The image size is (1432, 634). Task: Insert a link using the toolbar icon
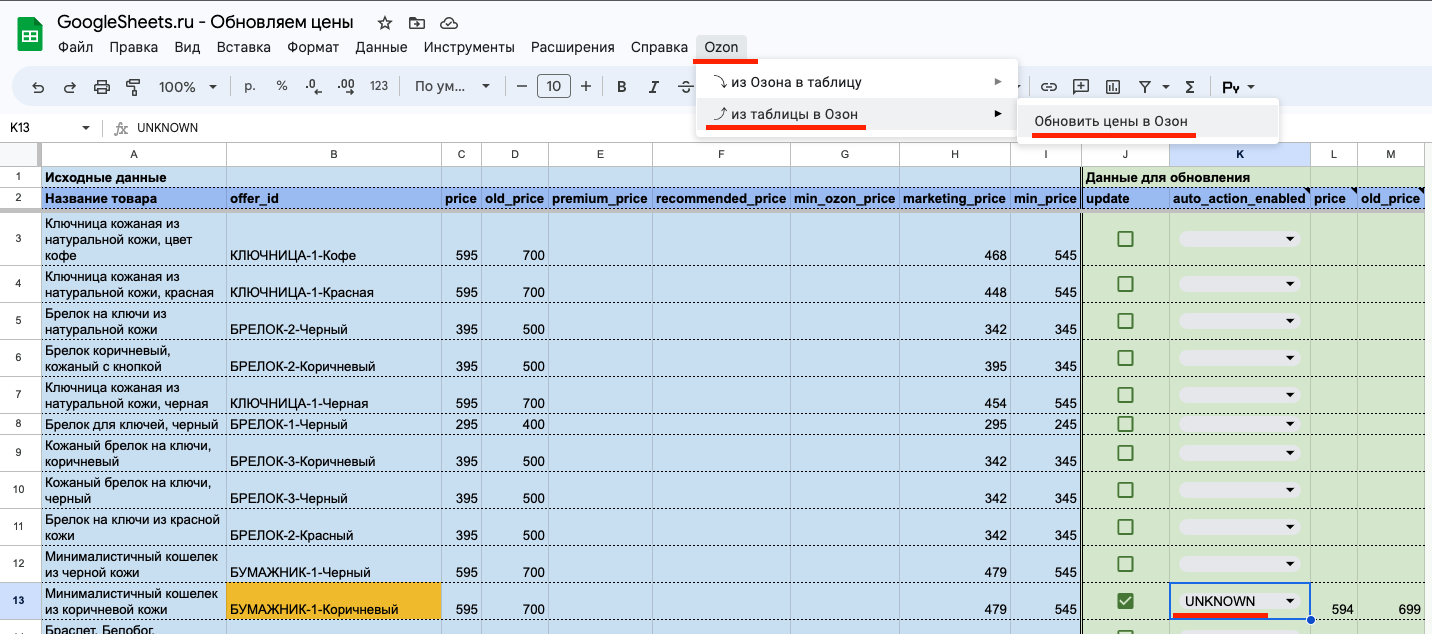coord(1049,87)
